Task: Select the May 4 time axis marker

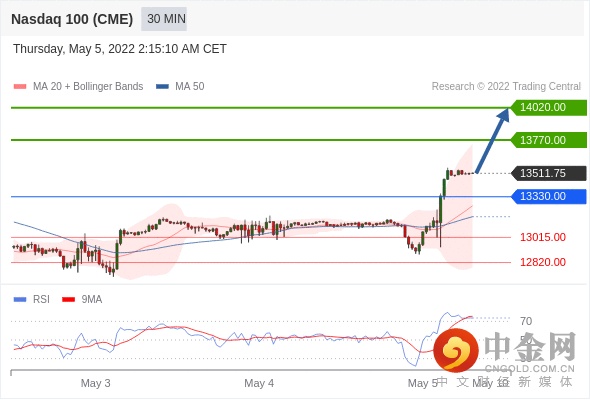Action: tap(259, 383)
